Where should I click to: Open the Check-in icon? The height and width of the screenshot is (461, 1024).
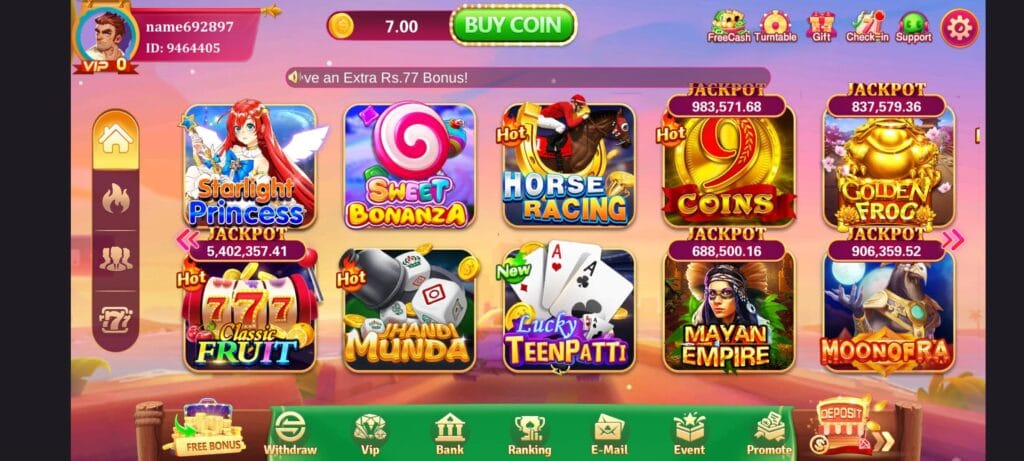[x=867, y=27]
